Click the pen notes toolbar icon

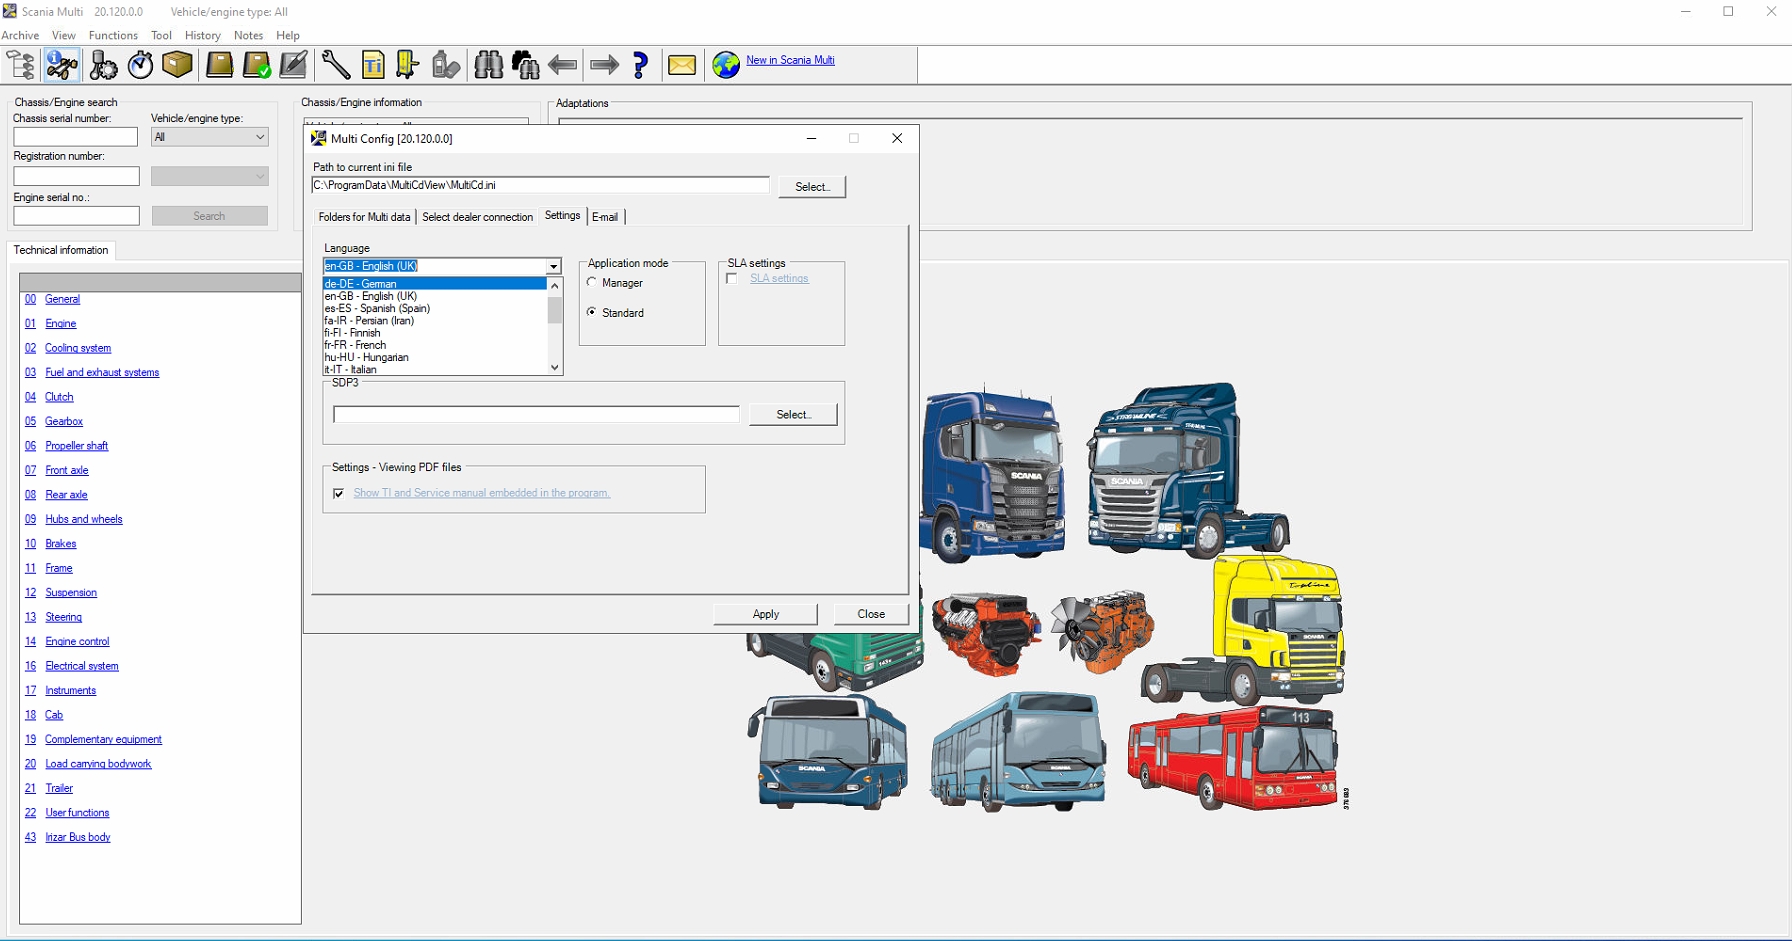click(x=293, y=65)
